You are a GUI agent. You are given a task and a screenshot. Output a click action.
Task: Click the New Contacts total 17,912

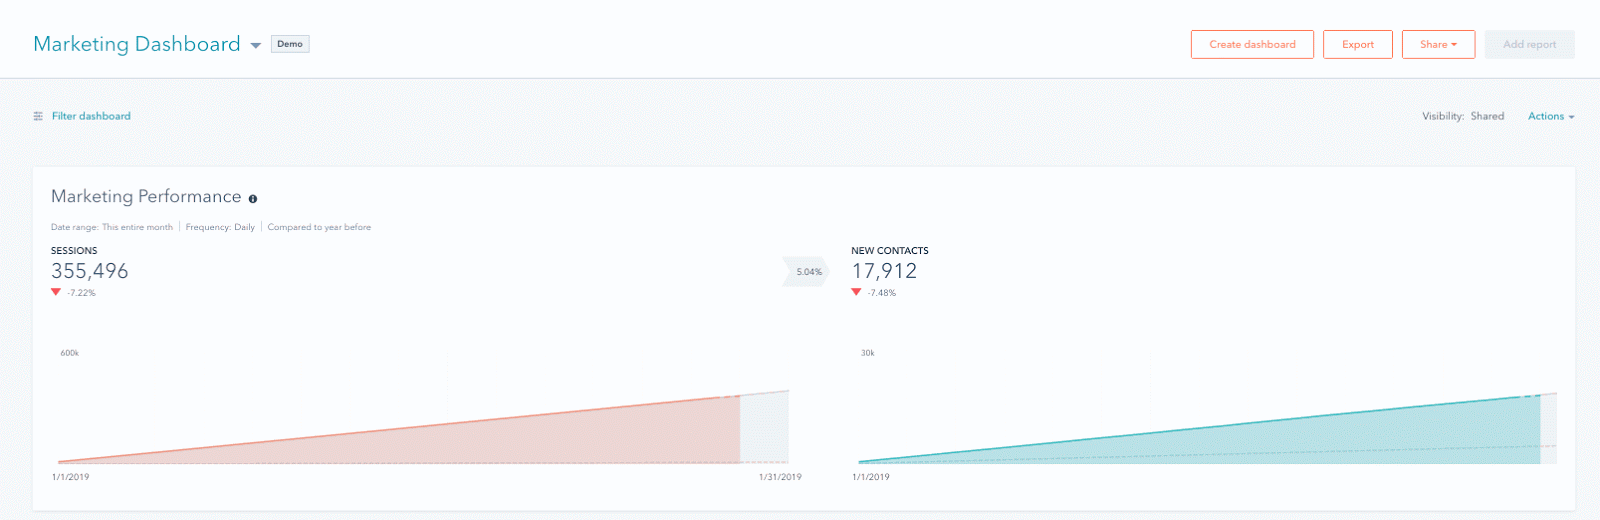[884, 271]
